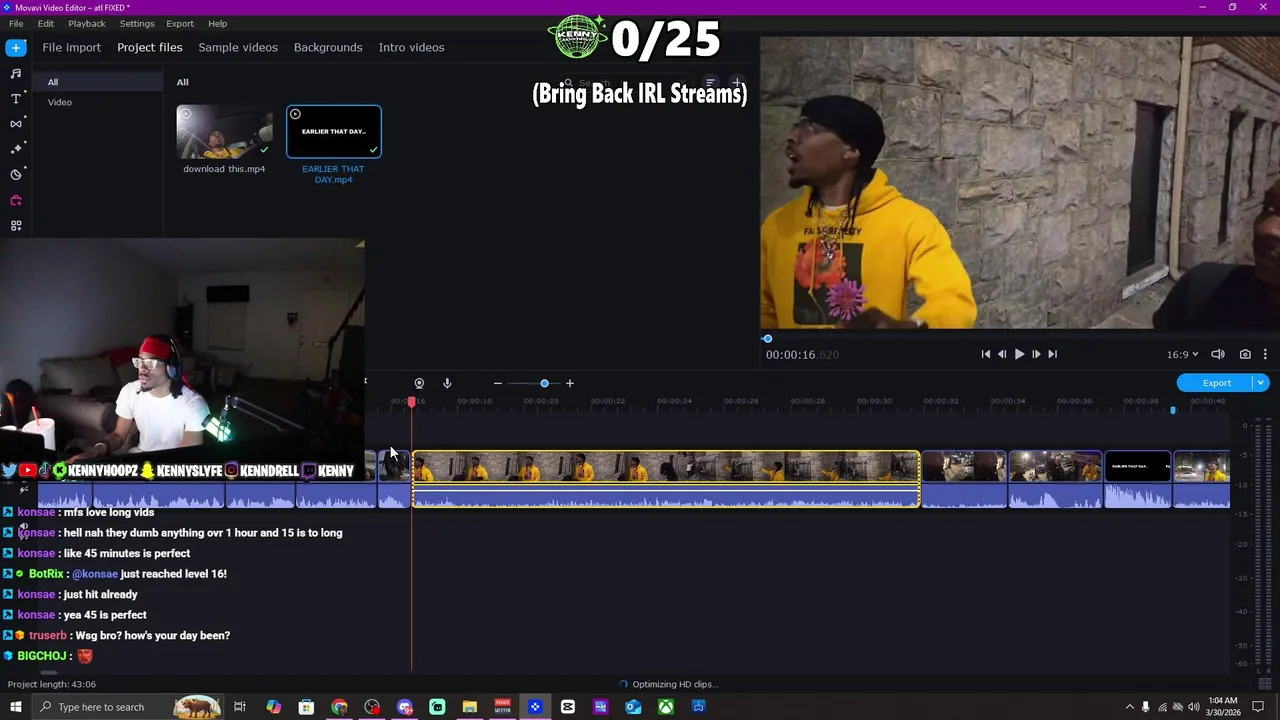Image resolution: width=1280 pixels, height=720 pixels.
Task: Open the Effects sparkle panel
Action: point(16,149)
